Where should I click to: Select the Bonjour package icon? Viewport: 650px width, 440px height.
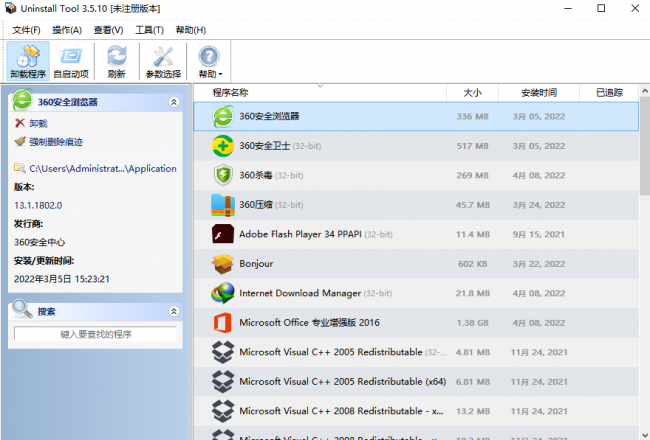click(x=223, y=264)
